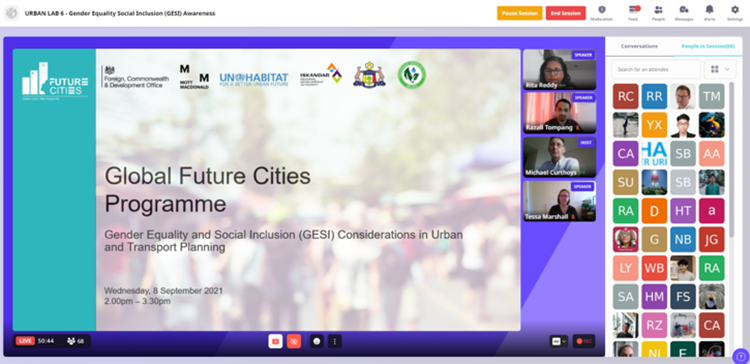Click the End Session button

point(565,13)
